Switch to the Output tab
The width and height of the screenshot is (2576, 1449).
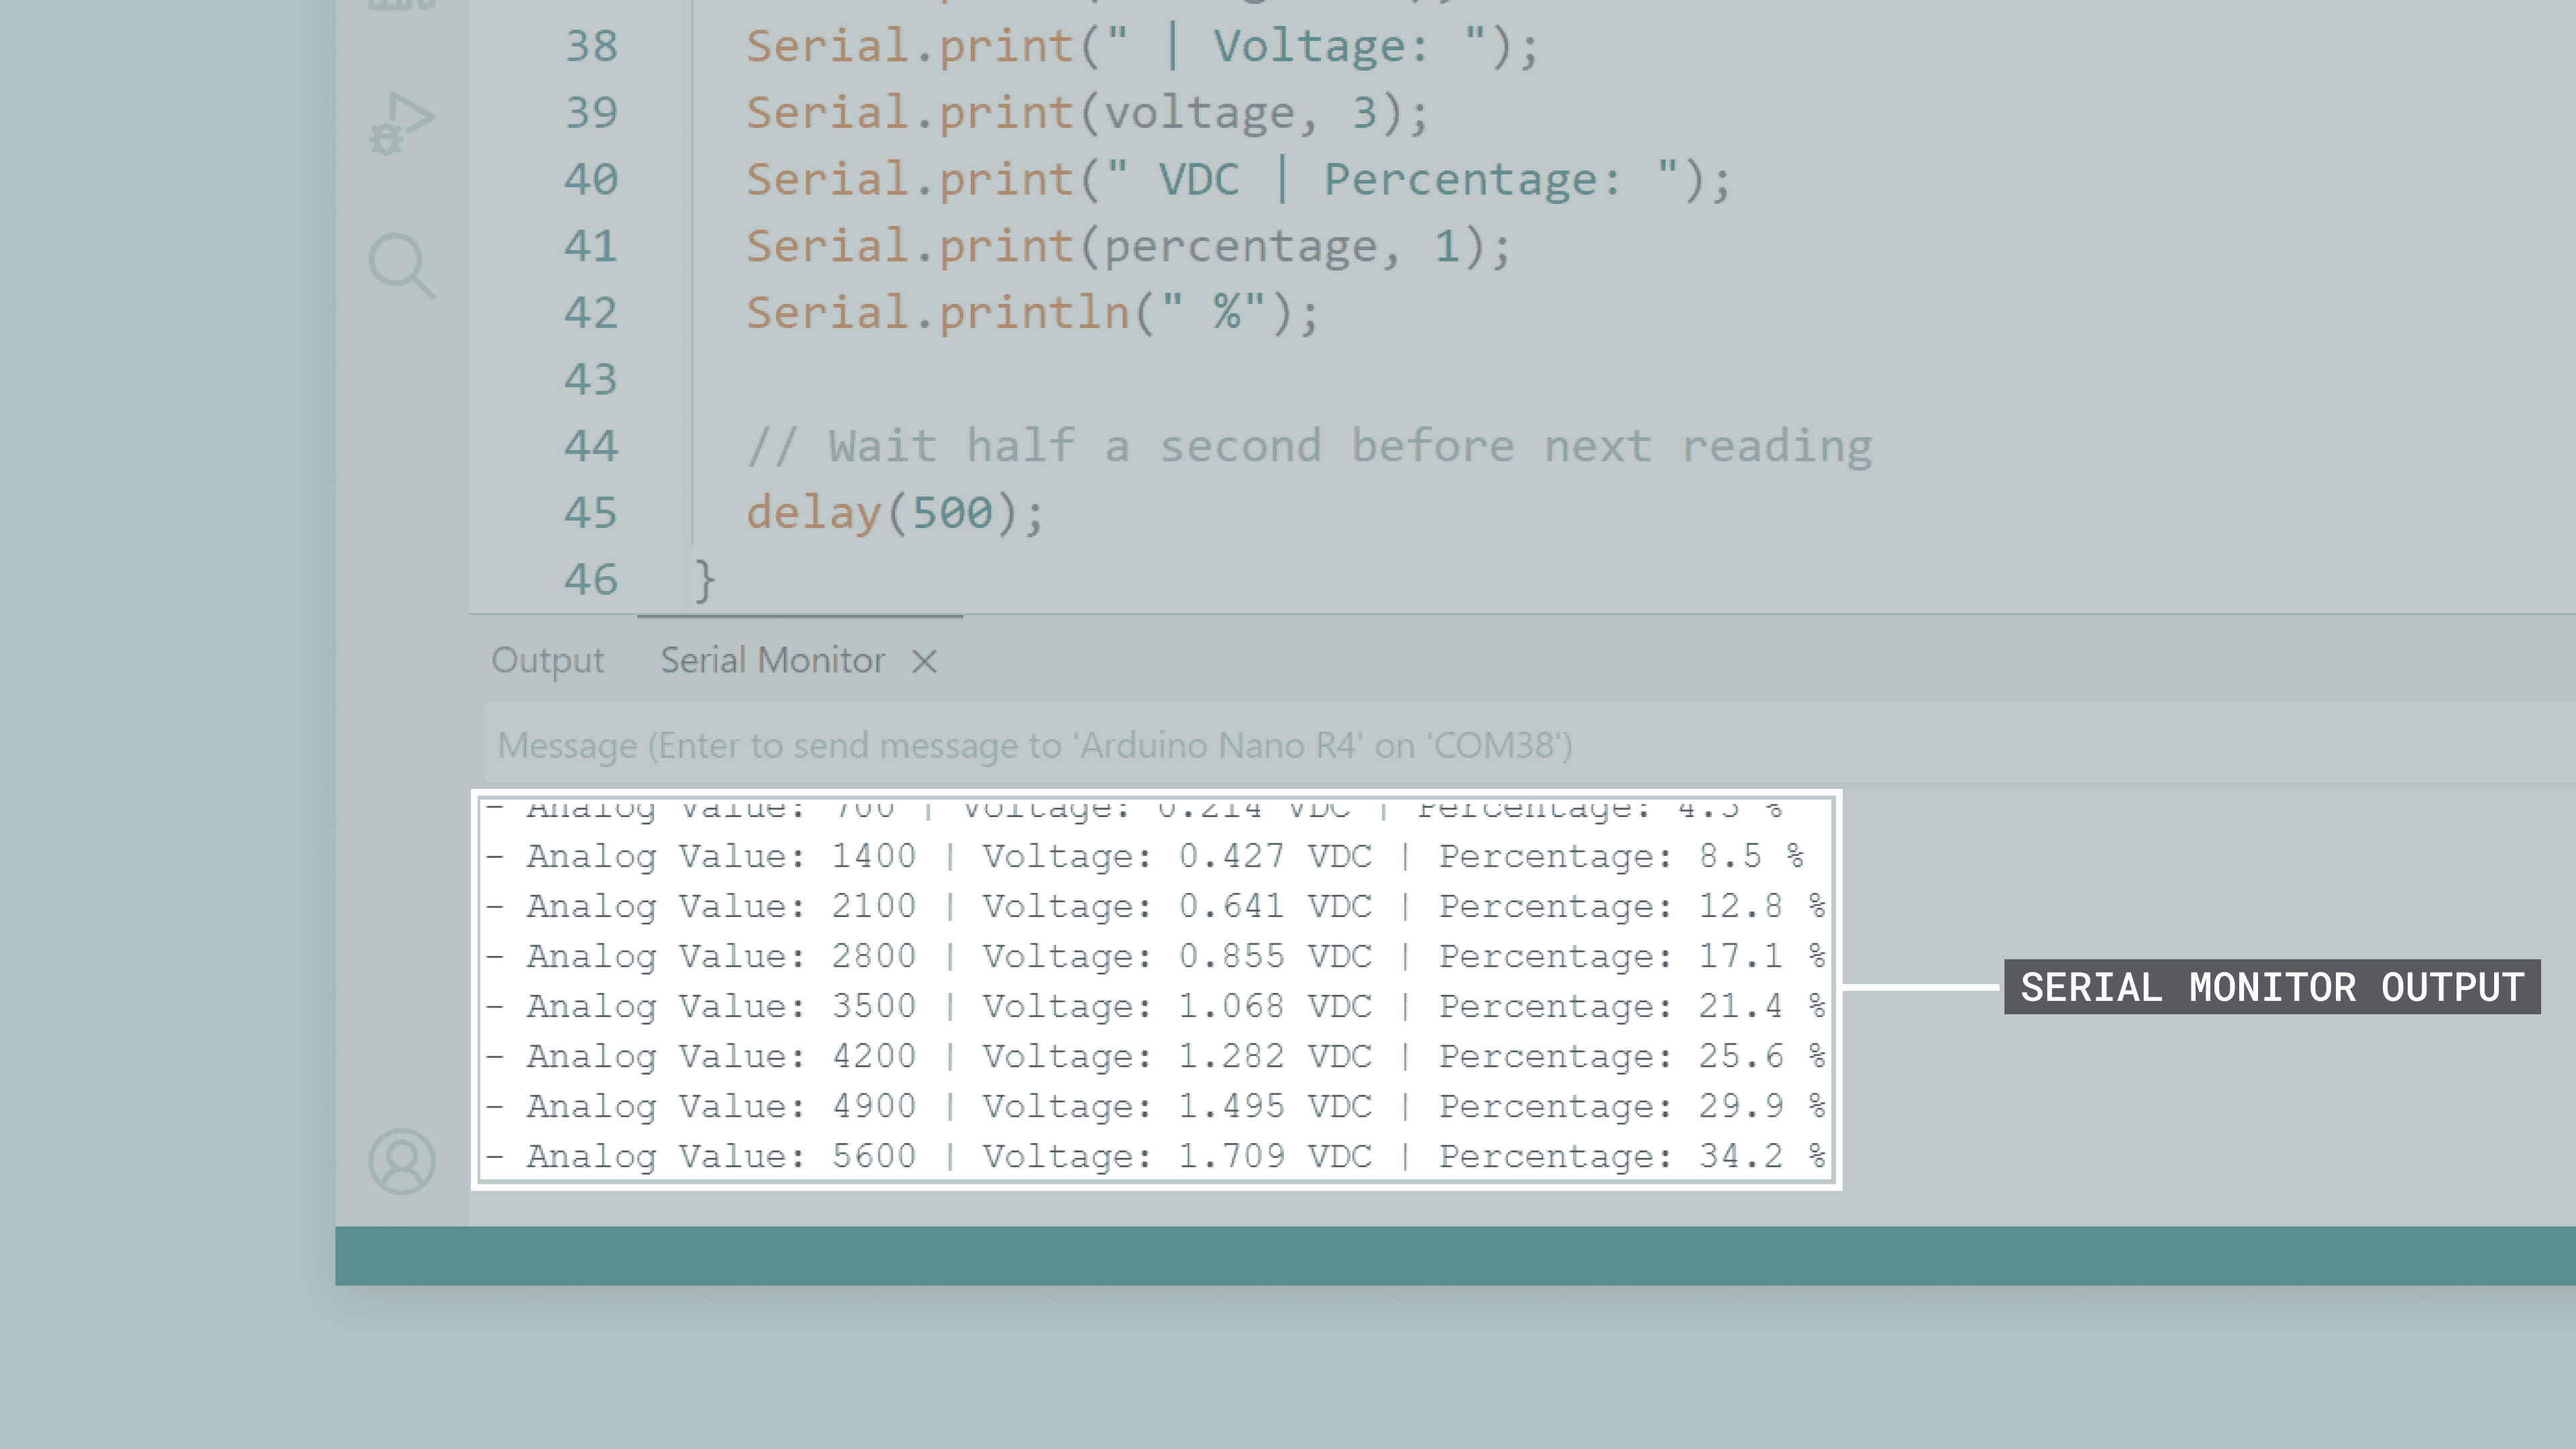[547, 661]
